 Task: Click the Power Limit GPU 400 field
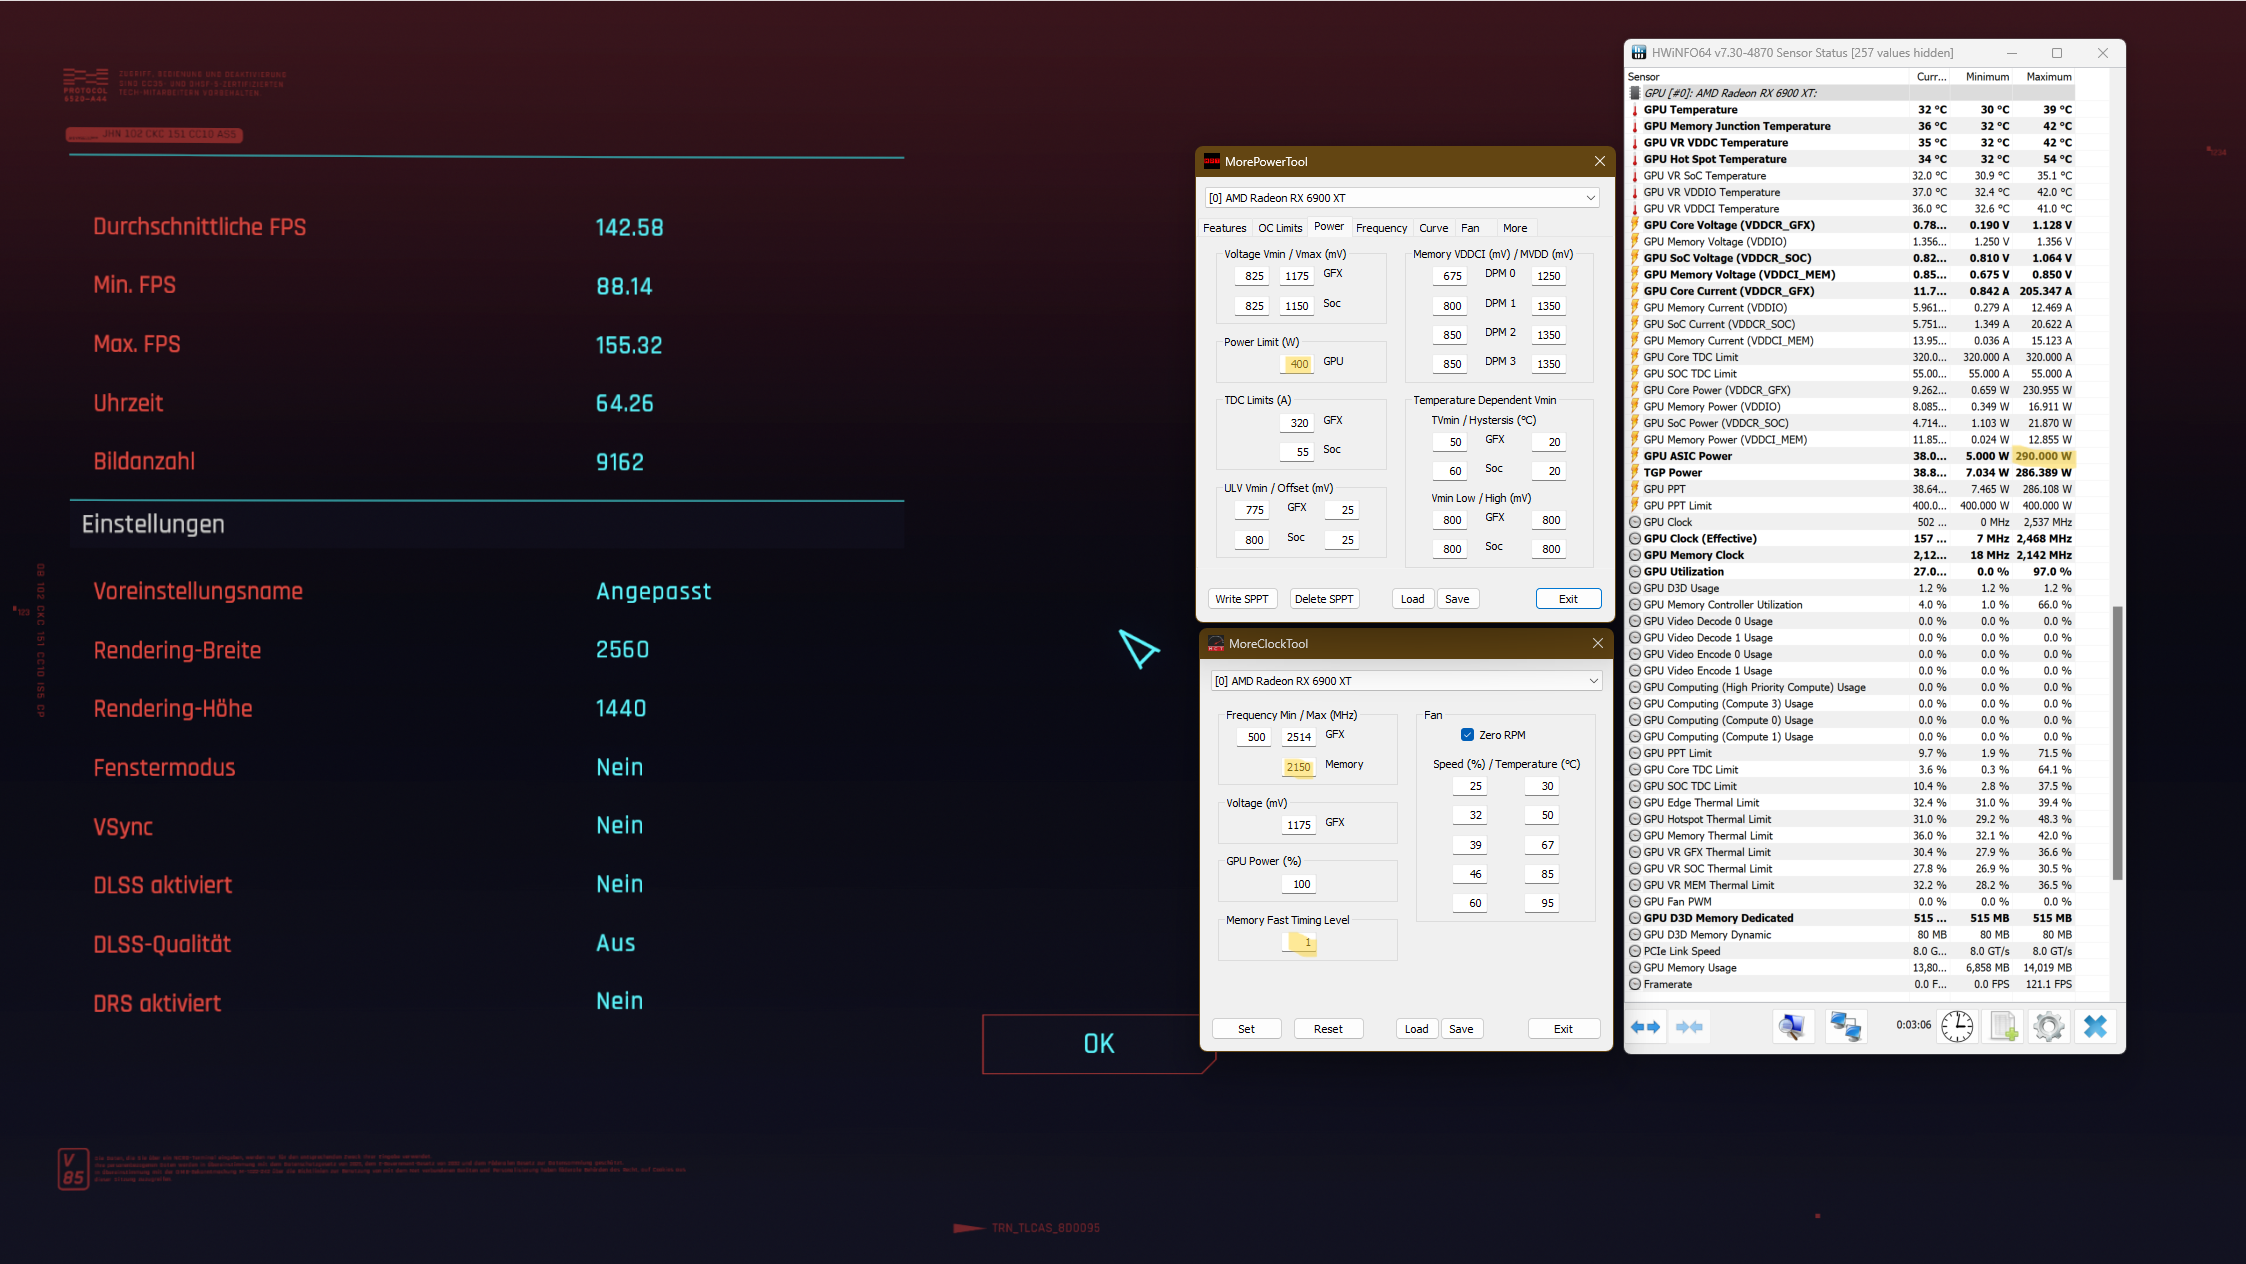[x=1298, y=364]
